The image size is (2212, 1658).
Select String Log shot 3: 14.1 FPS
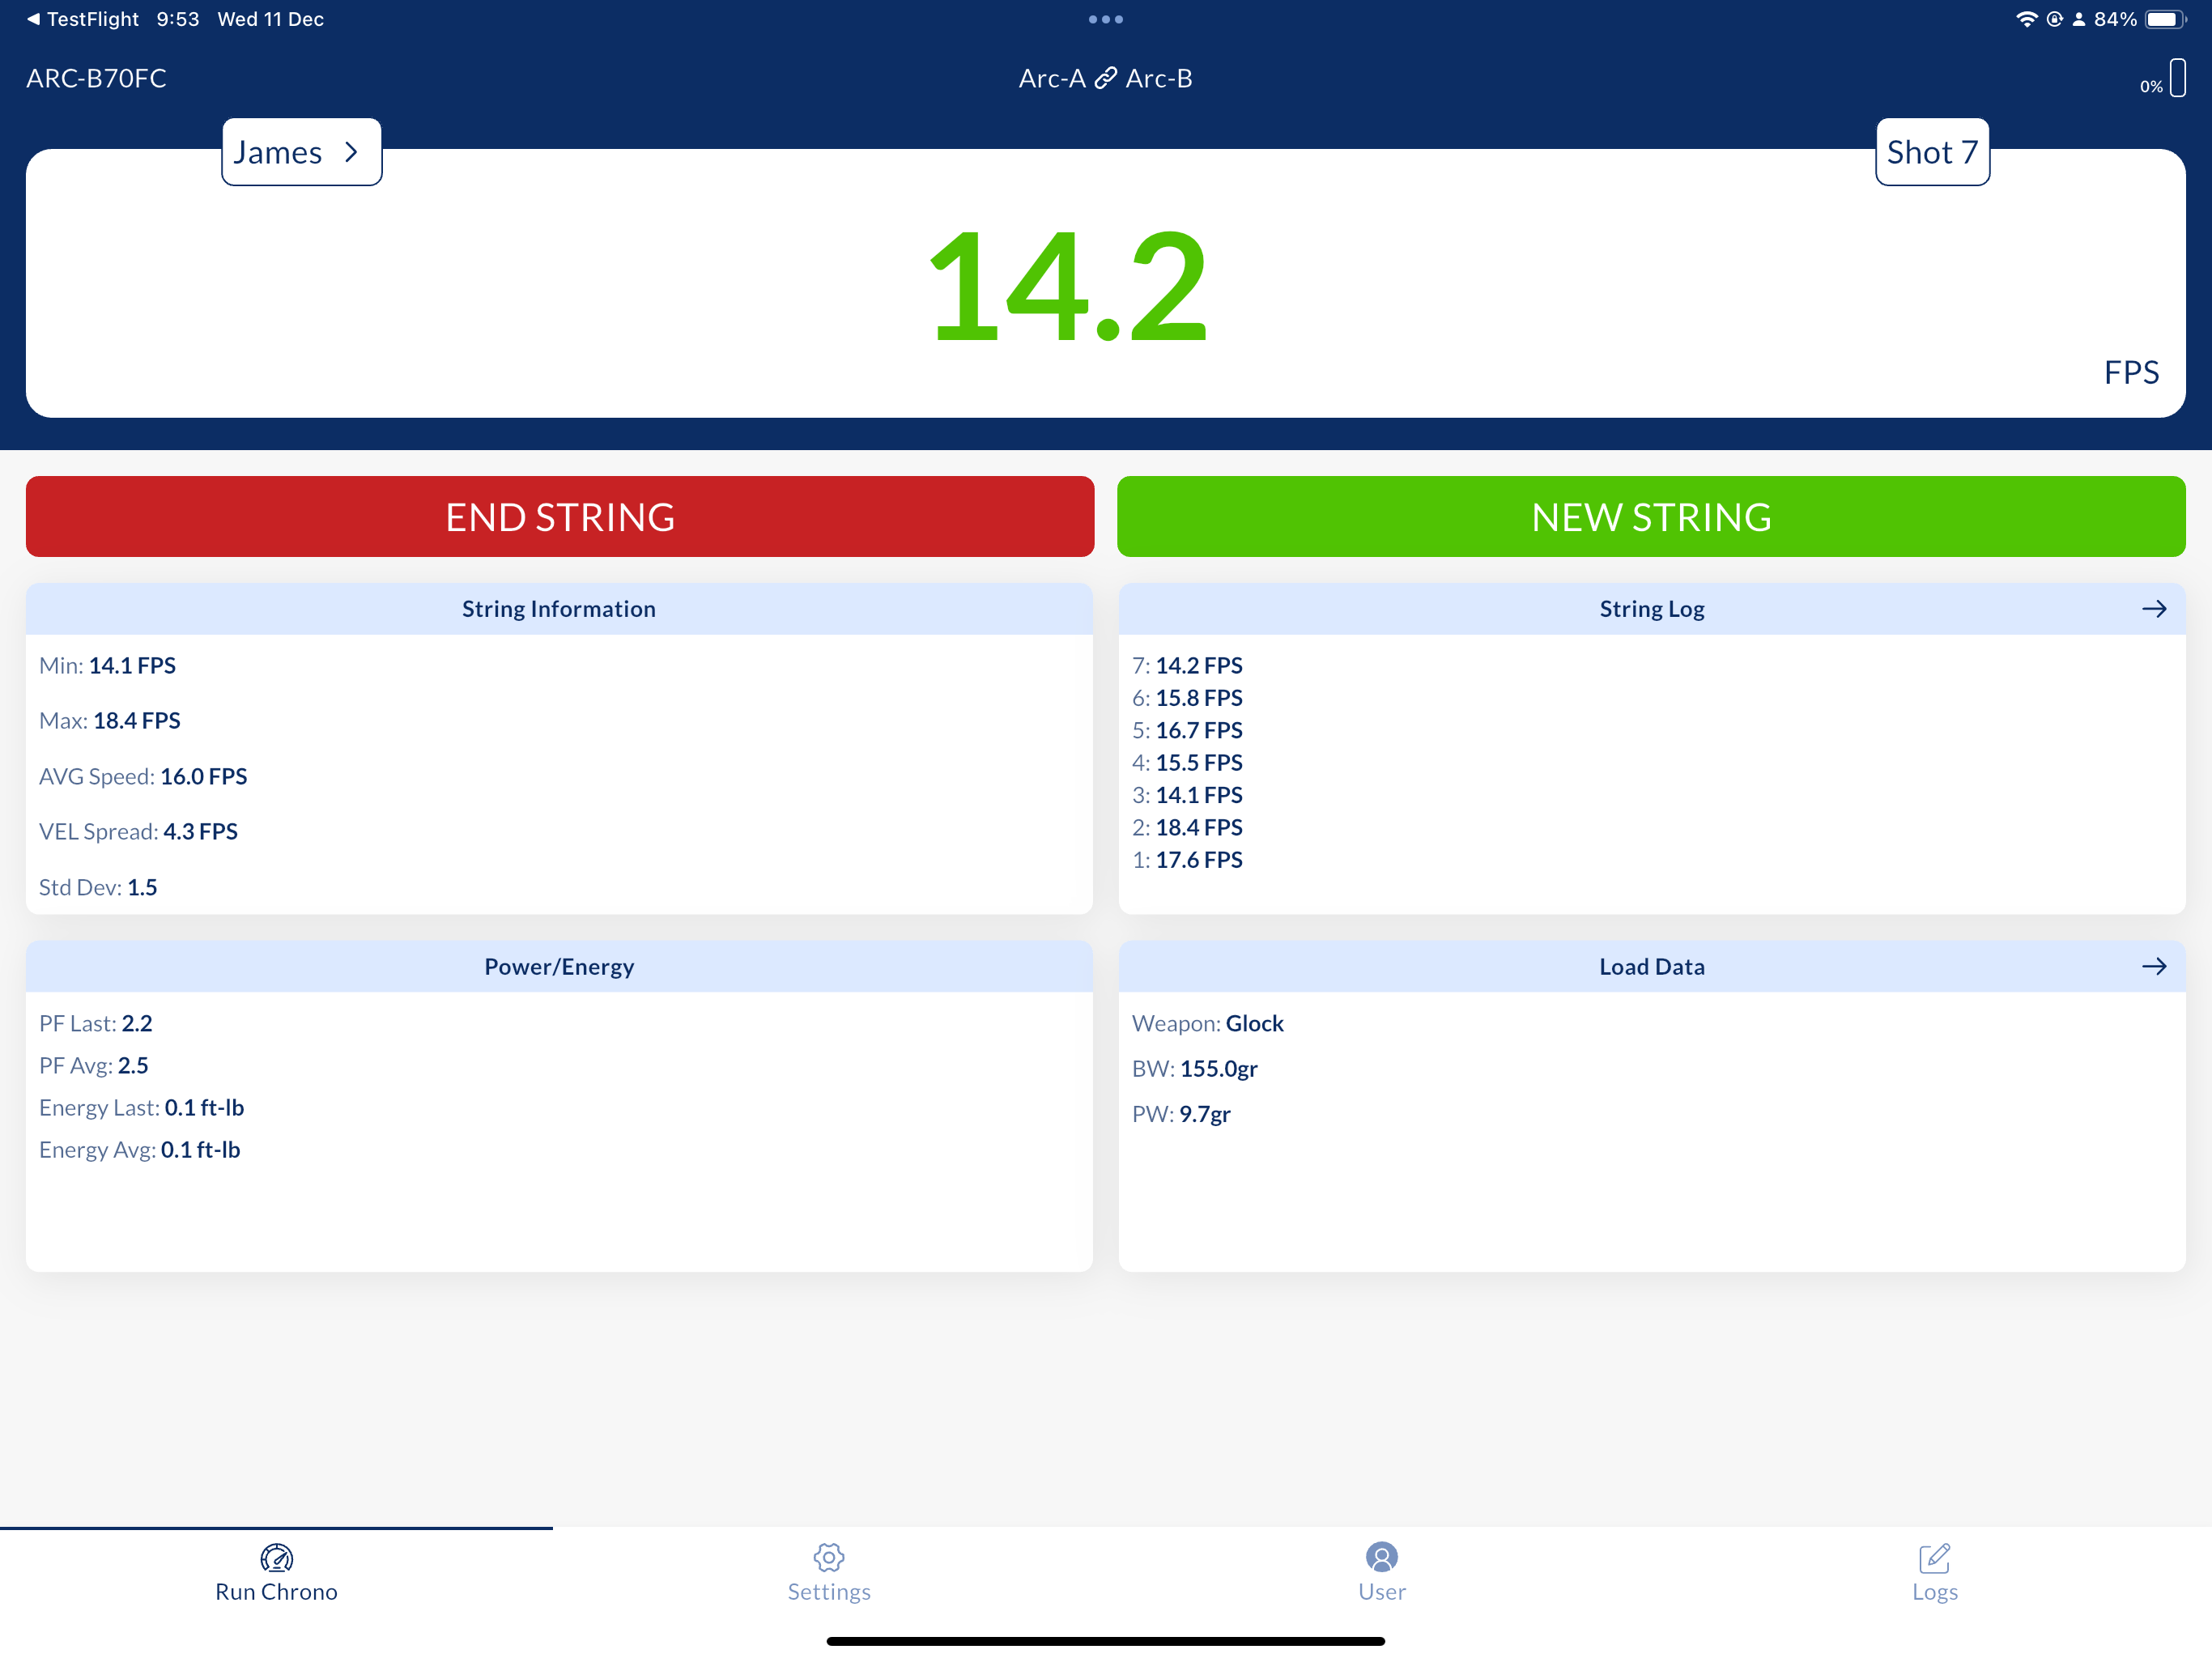click(1187, 795)
